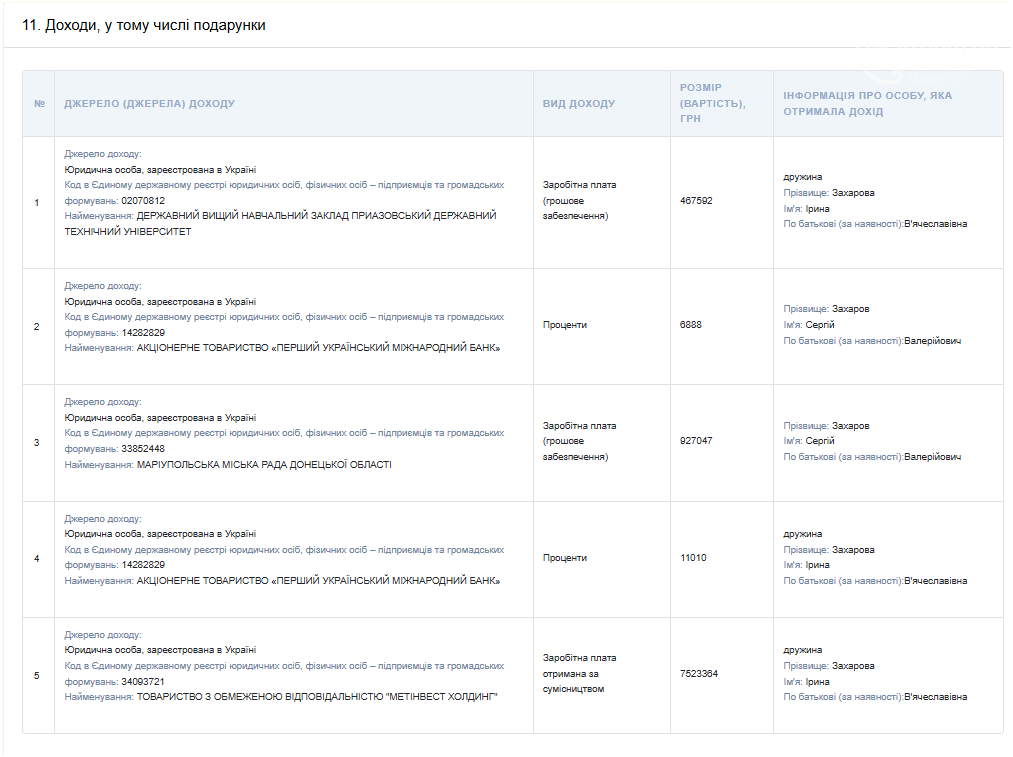Click the "Розмір (вартість), грн" column header
Viewport: 1013px width, 757px height.
712,103
